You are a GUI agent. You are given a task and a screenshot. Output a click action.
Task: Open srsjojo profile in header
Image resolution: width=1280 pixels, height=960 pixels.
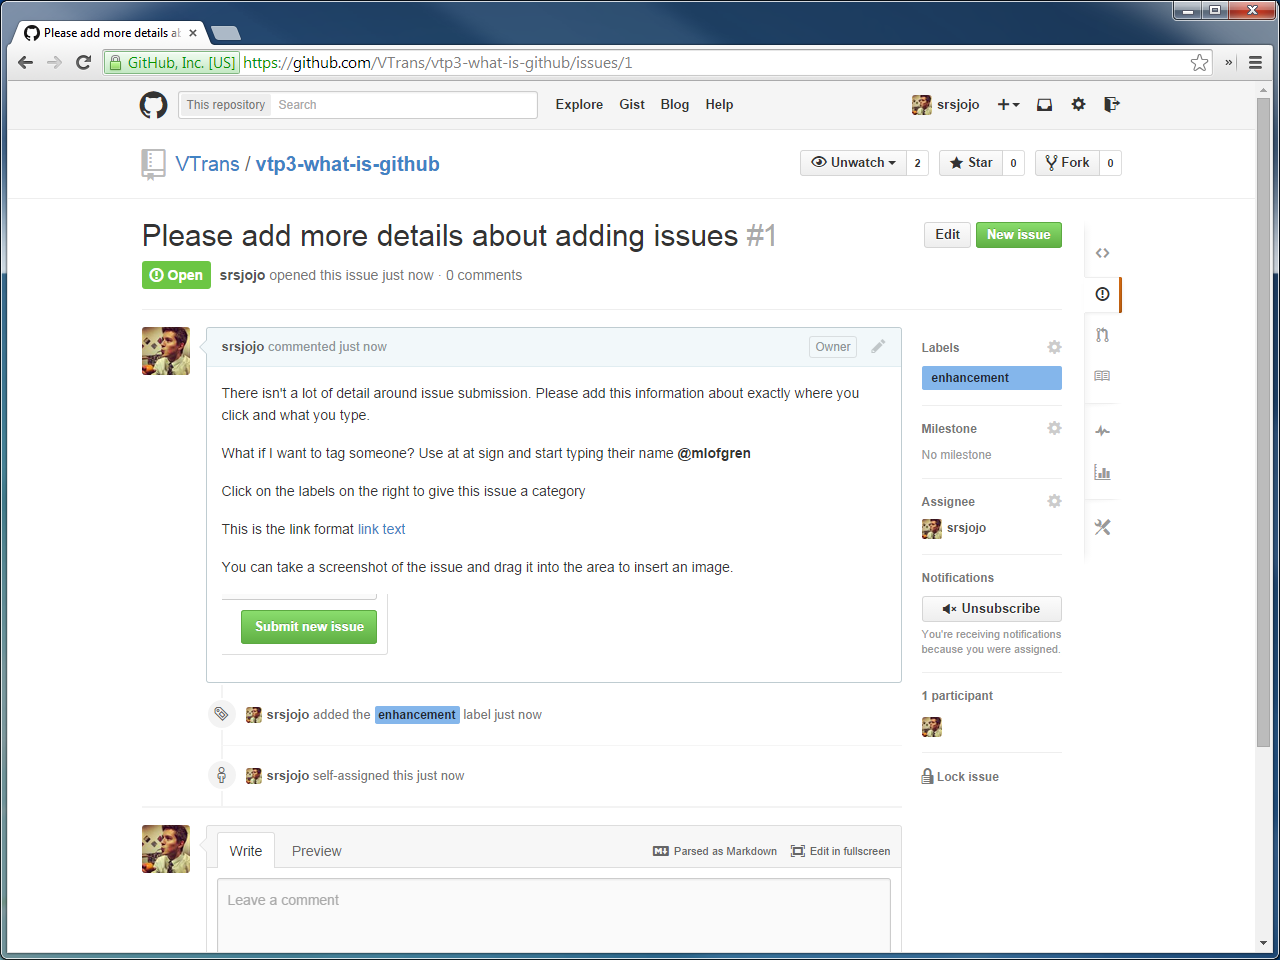point(946,104)
